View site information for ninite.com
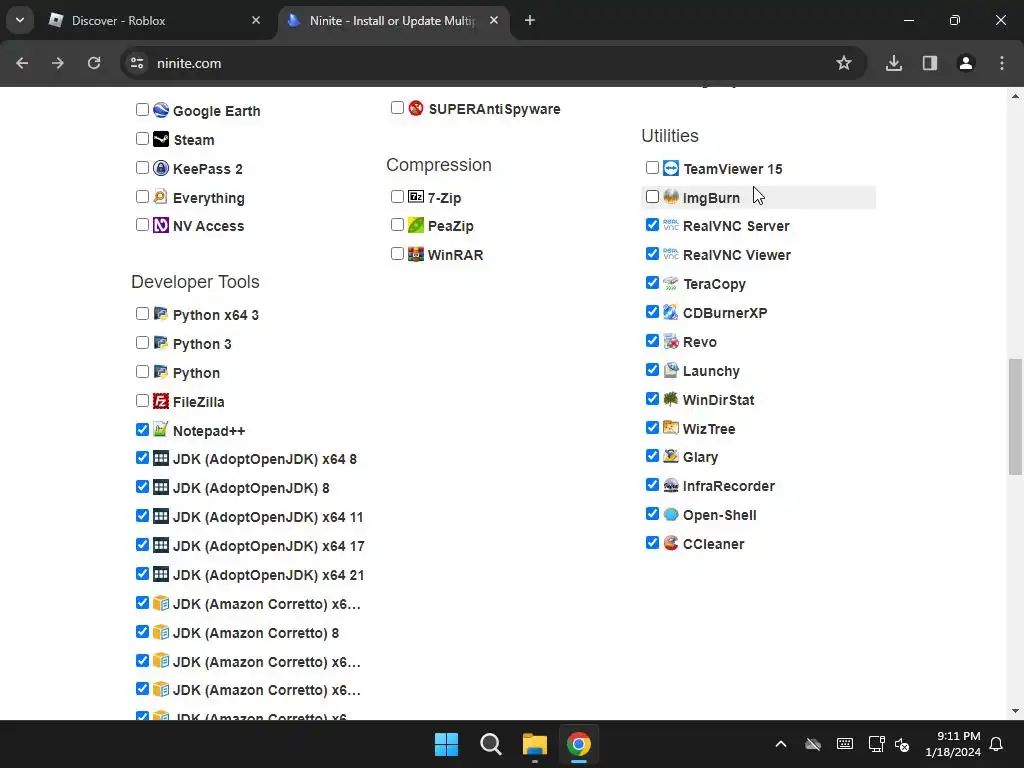 click(x=137, y=63)
